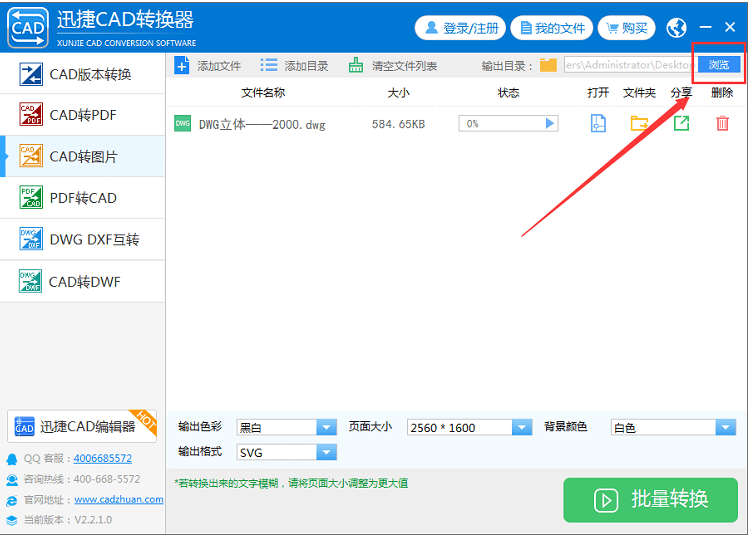Click the 文件名称 column header
The height and width of the screenshot is (538, 752).
[x=263, y=93]
